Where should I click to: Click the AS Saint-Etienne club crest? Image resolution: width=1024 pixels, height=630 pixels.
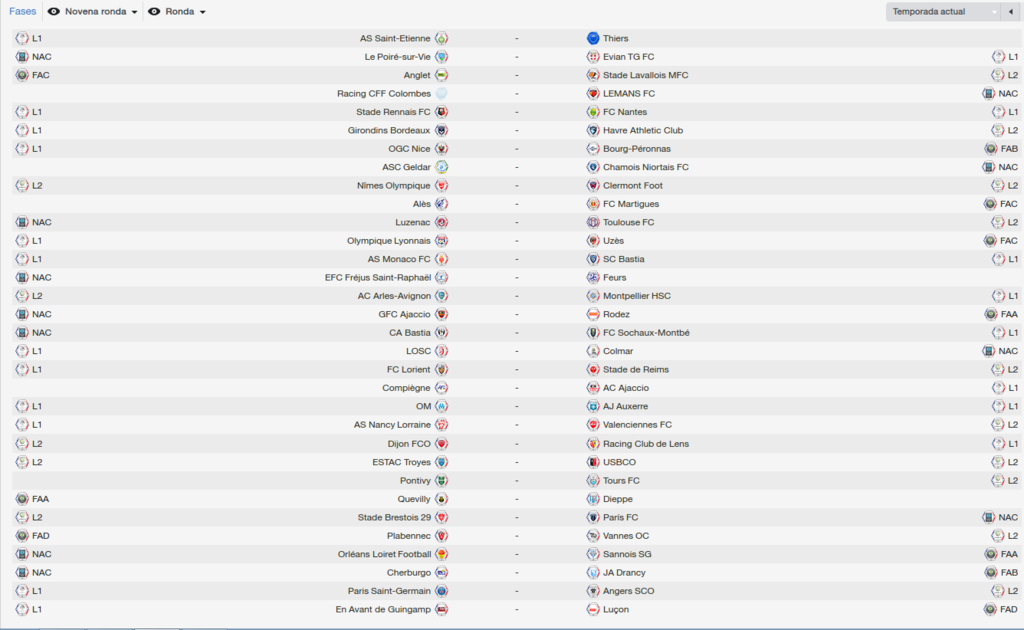pos(441,39)
